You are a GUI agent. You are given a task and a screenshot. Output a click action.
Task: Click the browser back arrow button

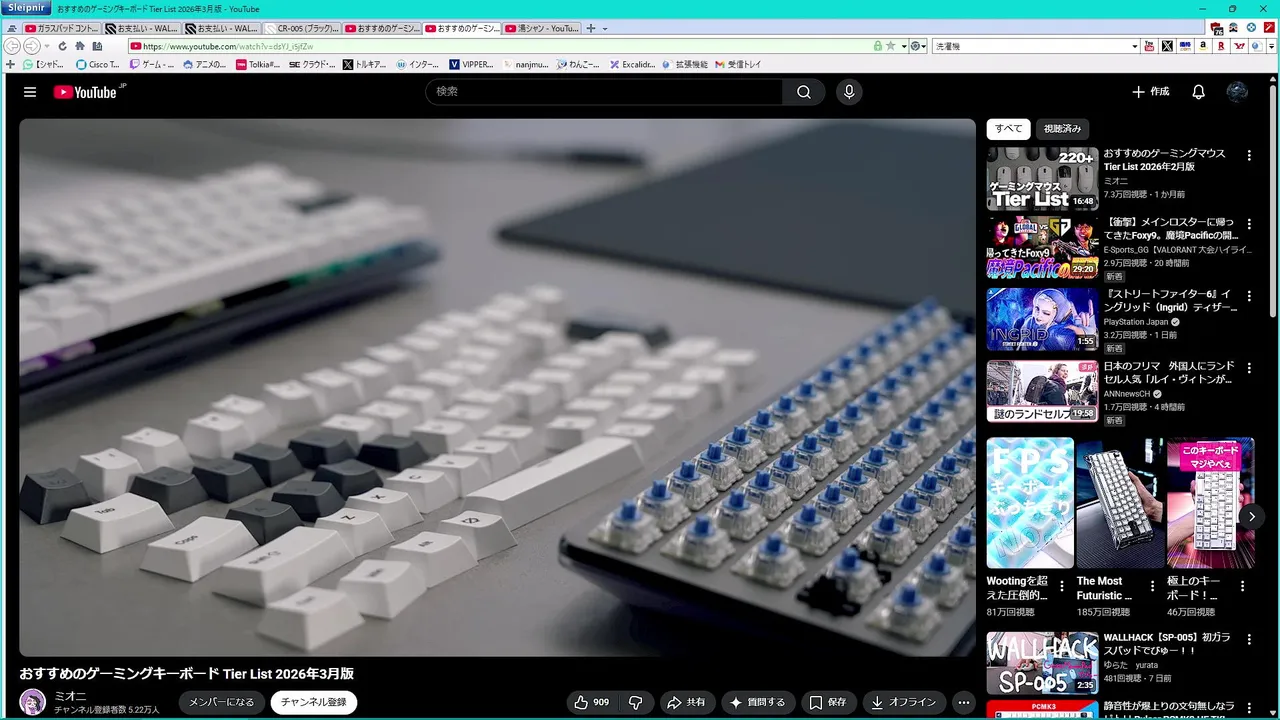click(12, 46)
